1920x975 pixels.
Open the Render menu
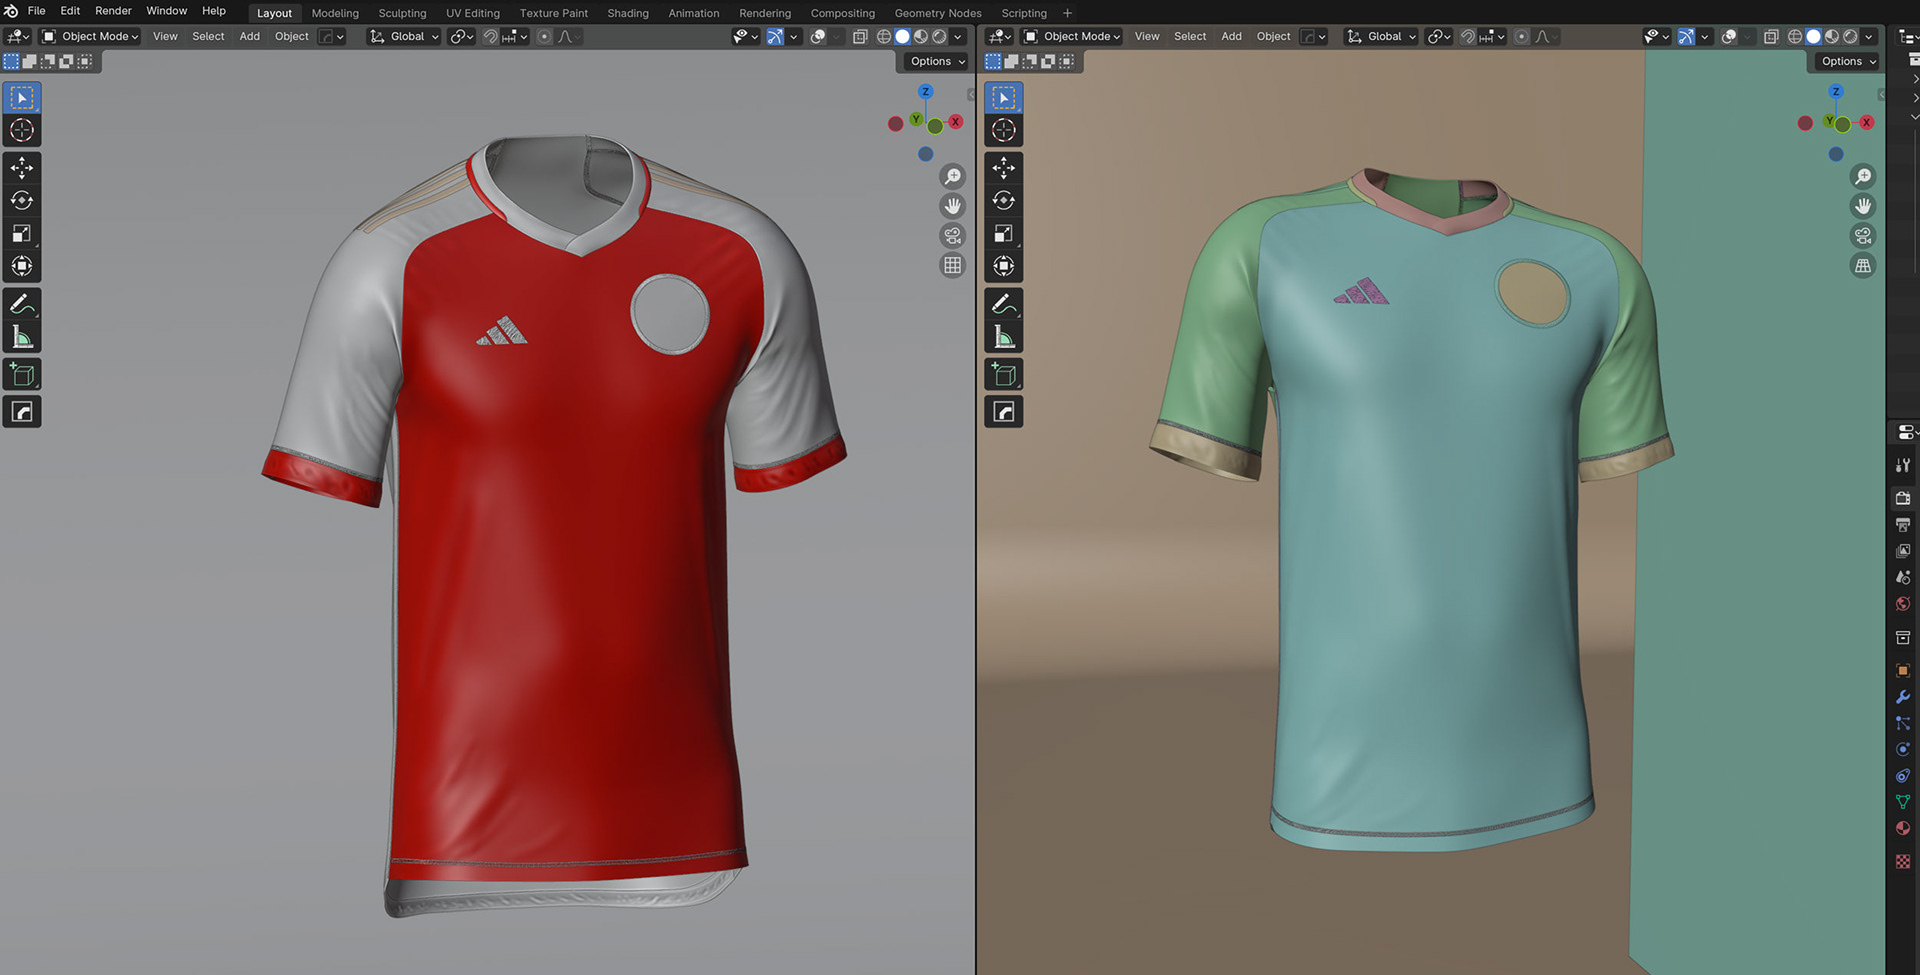113,11
